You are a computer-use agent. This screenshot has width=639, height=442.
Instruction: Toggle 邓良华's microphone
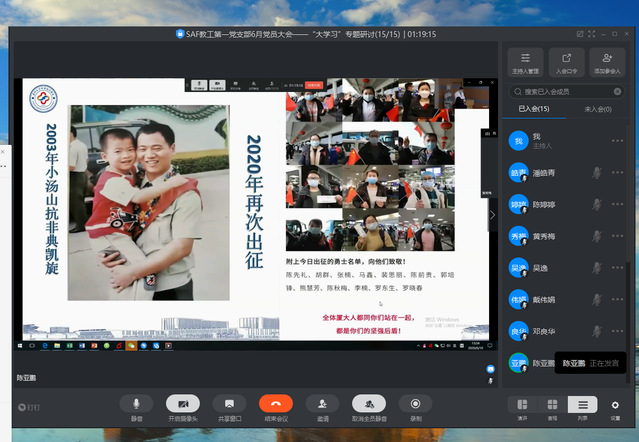[x=597, y=331]
